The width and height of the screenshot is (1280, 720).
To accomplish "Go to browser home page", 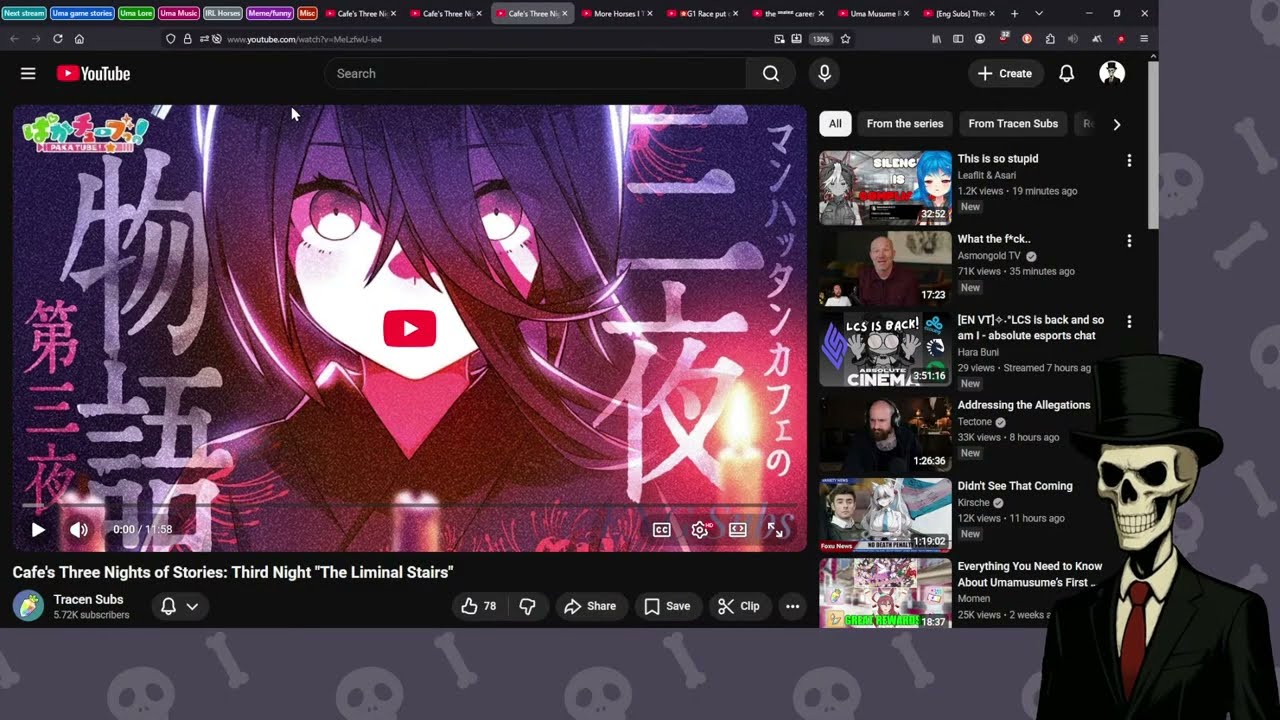I will 79,39.
